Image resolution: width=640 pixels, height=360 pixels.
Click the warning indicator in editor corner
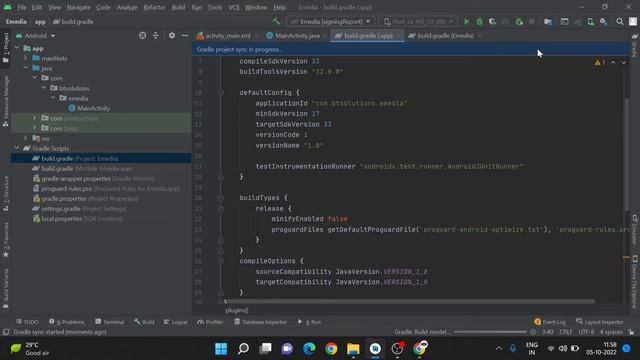tap(600, 62)
